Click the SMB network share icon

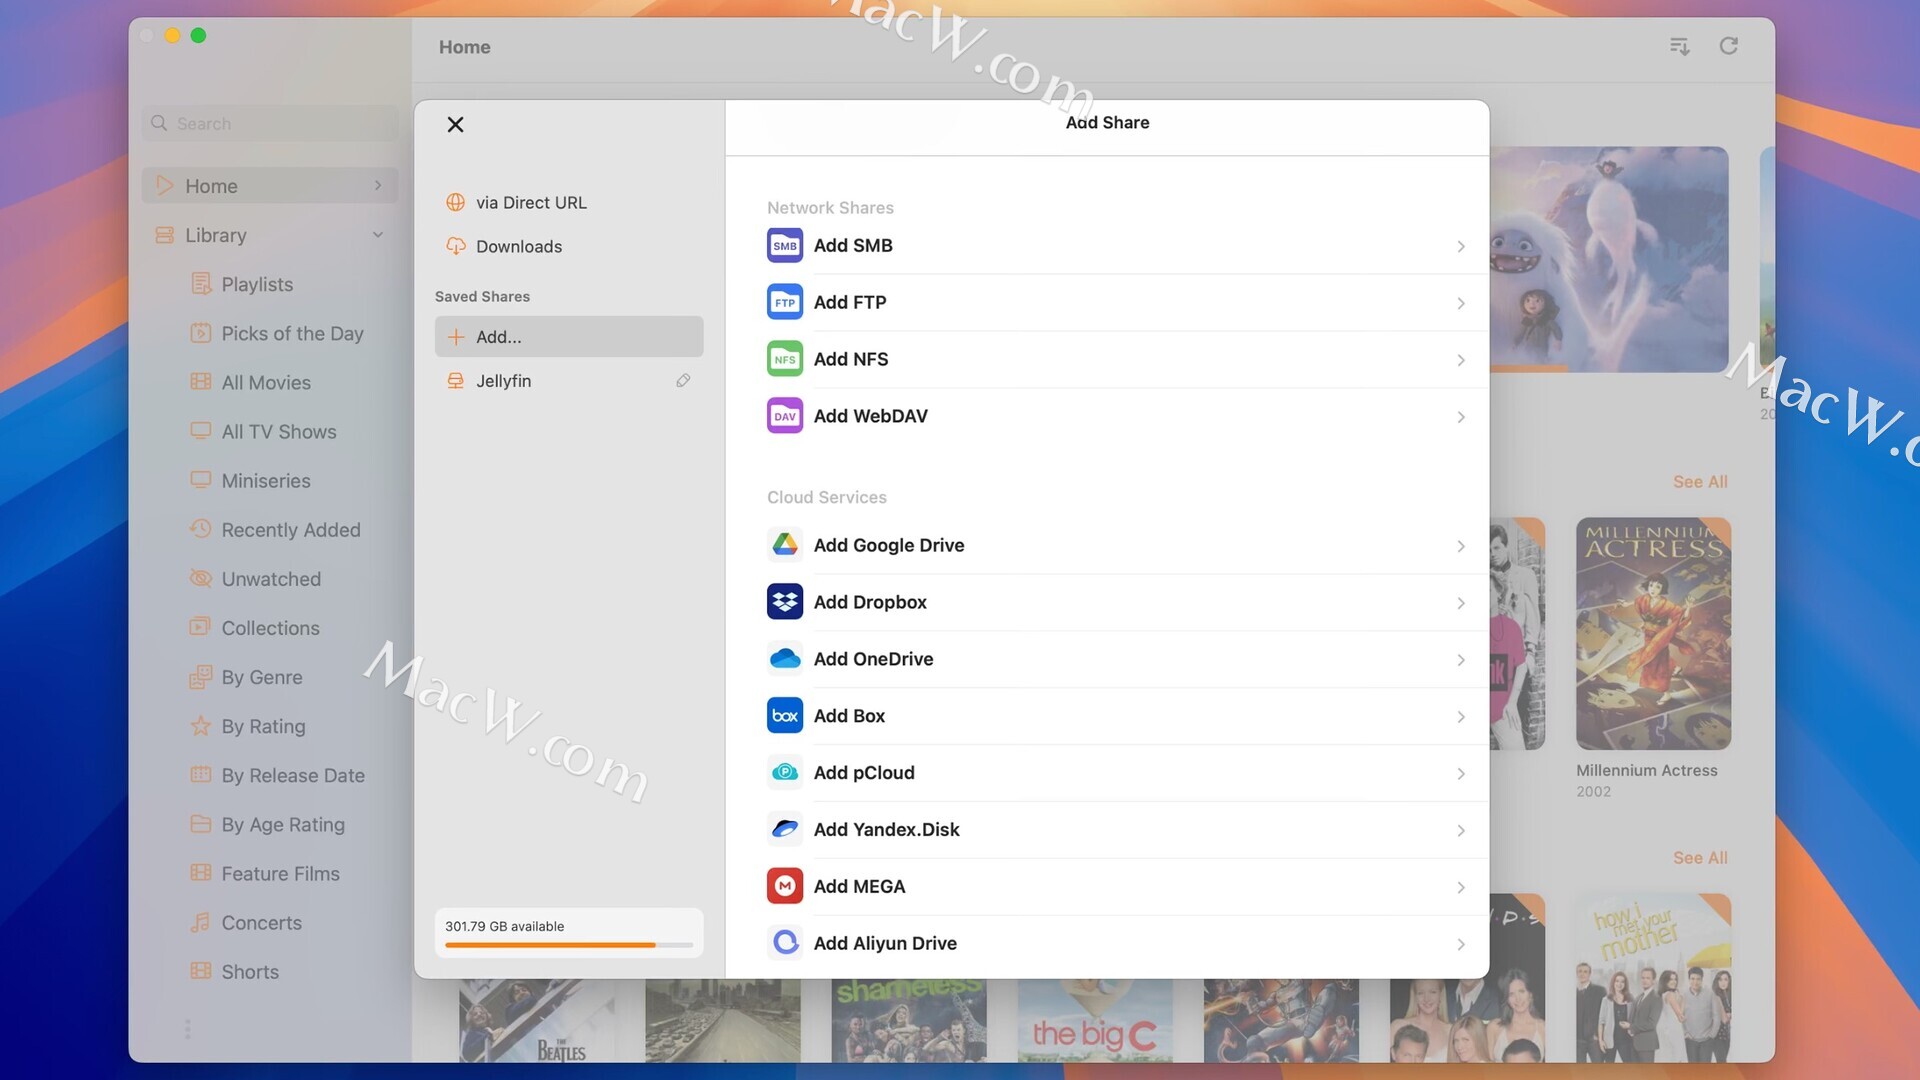[784, 246]
